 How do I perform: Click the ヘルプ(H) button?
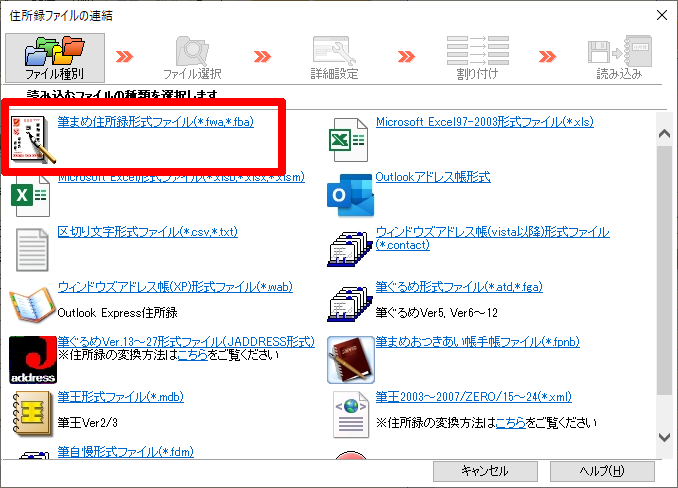click(602, 471)
